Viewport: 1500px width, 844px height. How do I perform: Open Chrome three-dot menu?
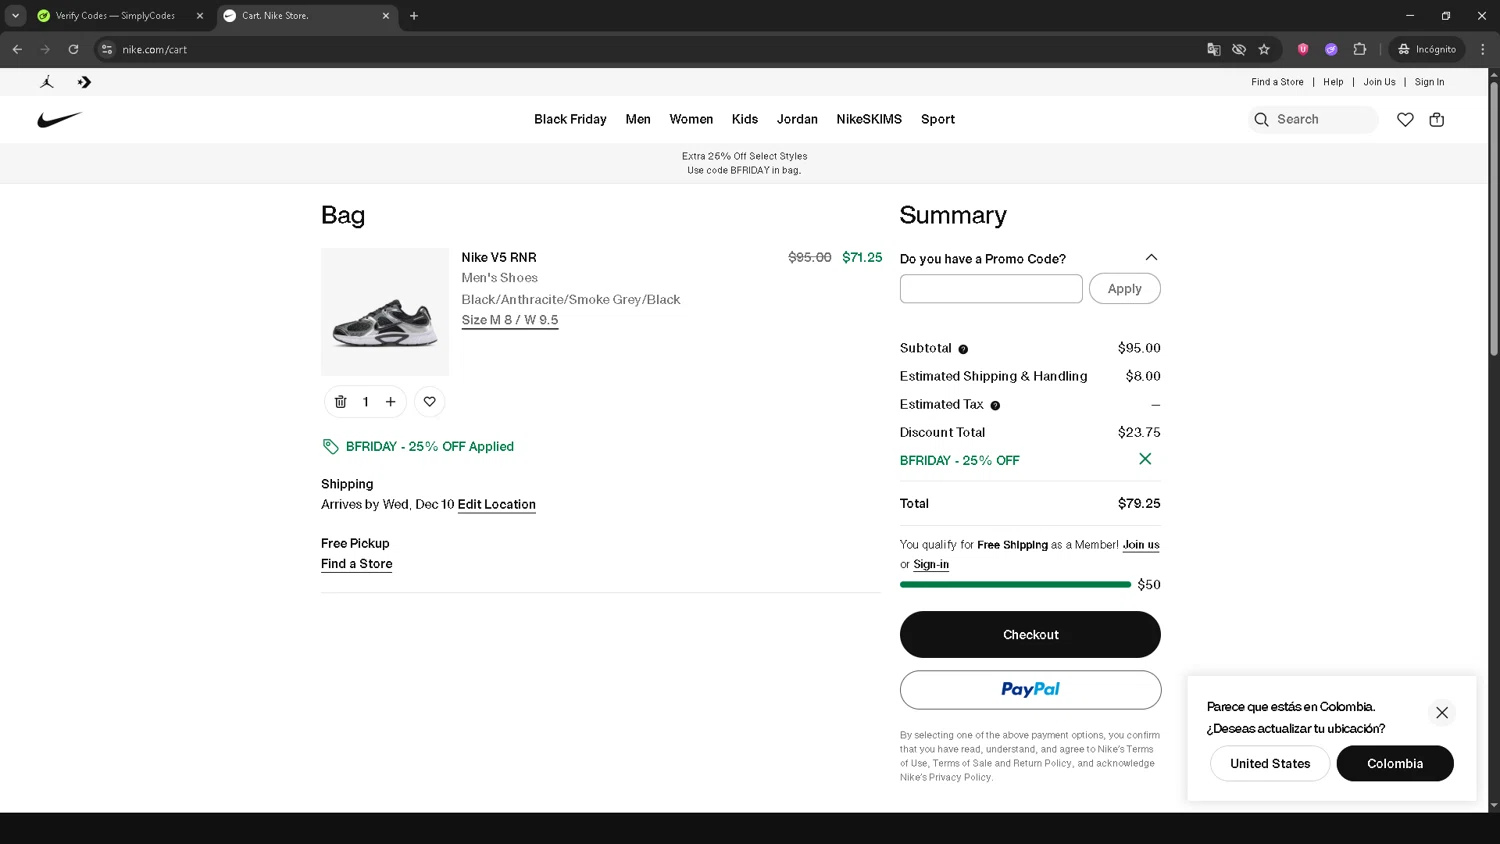point(1483,49)
